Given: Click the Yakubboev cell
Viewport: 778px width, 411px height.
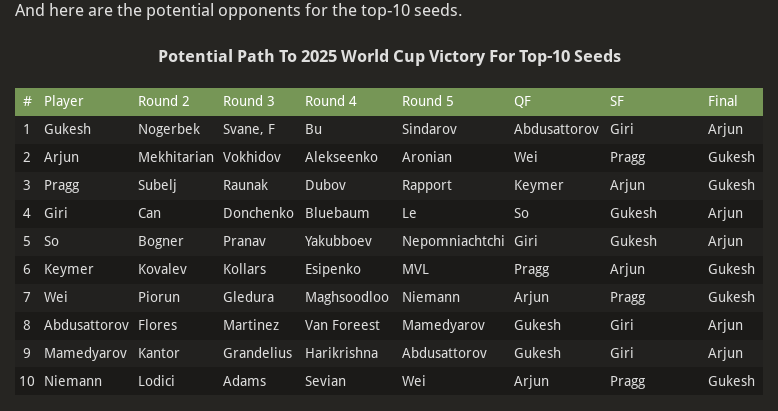Looking at the screenshot, I should [338, 241].
